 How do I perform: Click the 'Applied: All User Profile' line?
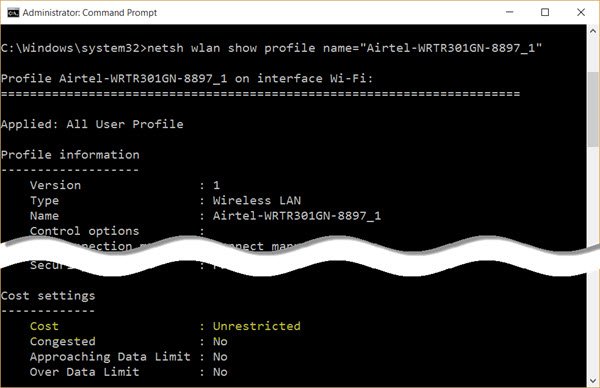click(92, 124)
